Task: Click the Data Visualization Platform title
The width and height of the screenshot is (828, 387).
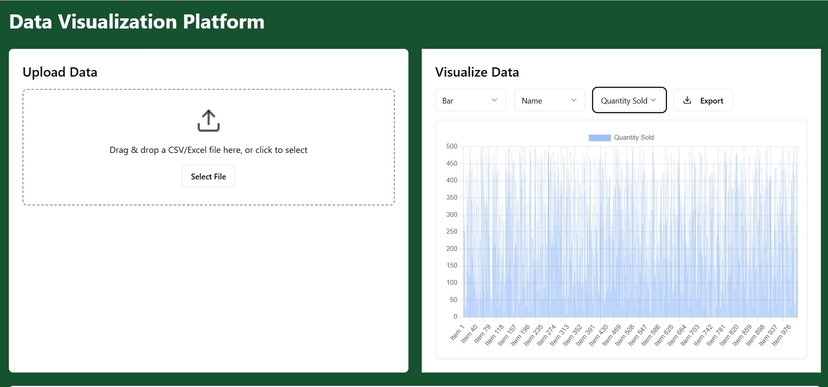Action: (x=137, y=22)
